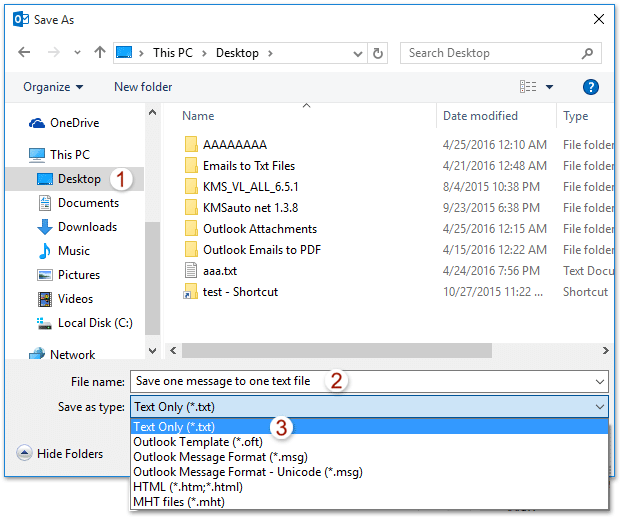
Task: Open Local Disk (C:) in sidebar
Action: [x=94, y=323]
